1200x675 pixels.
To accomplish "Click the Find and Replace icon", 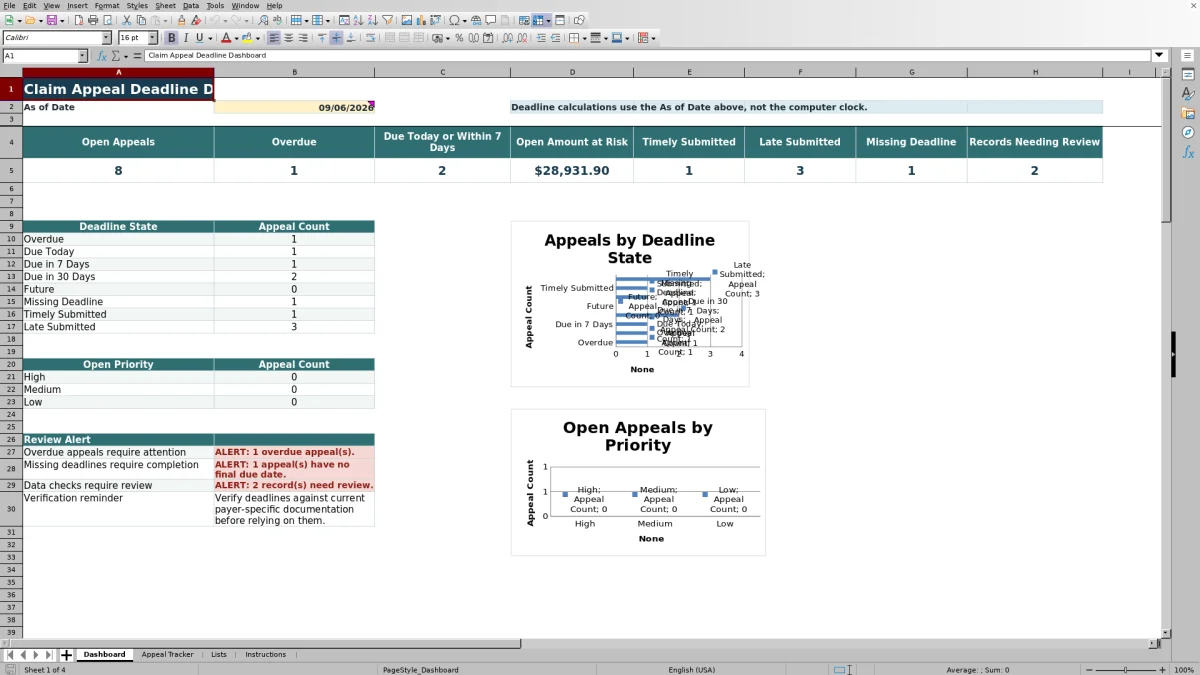I will point(263,20).
